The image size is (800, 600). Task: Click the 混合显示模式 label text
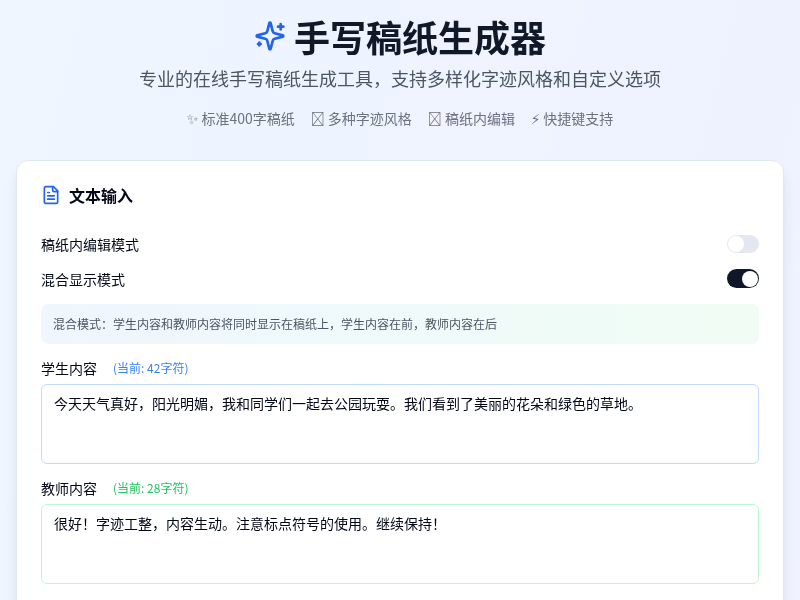(x=83, y=280)
